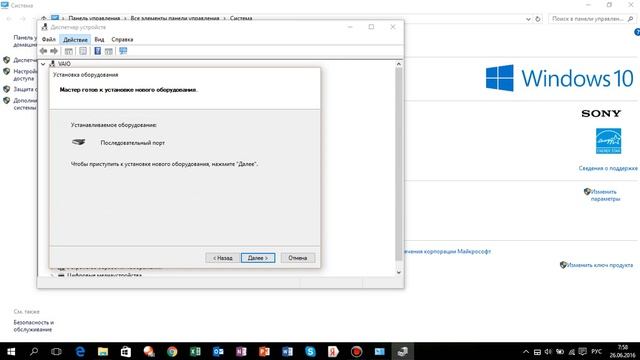Open address bar history dropdown in System window
The width and height of the screenshot is (640, 360).
tap(528, 19)
